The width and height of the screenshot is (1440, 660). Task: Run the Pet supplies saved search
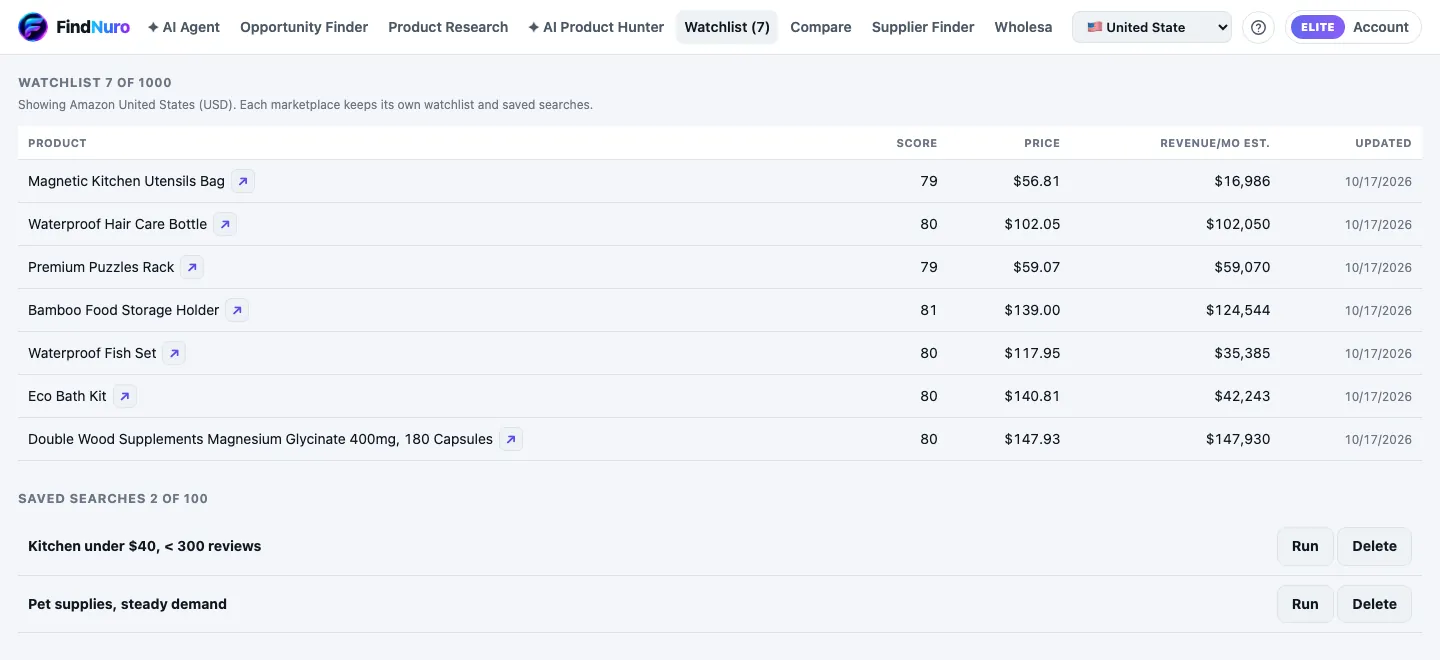point(1305,604)
